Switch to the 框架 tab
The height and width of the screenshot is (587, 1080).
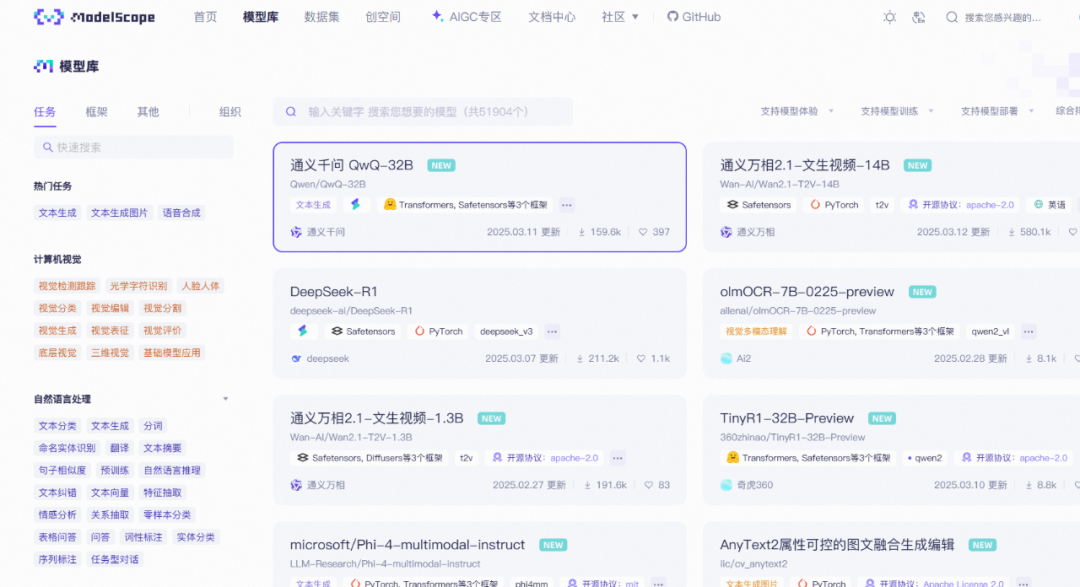(96, 112)
